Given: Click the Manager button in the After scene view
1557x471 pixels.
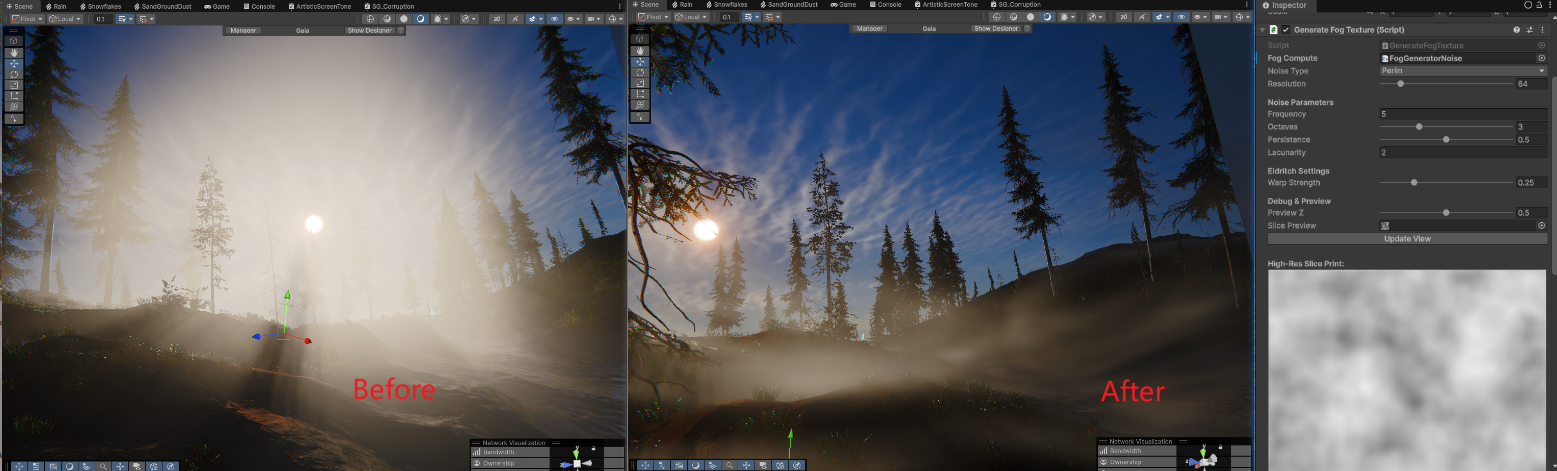Looking at the screenshot, I should [x=870, y=28].
